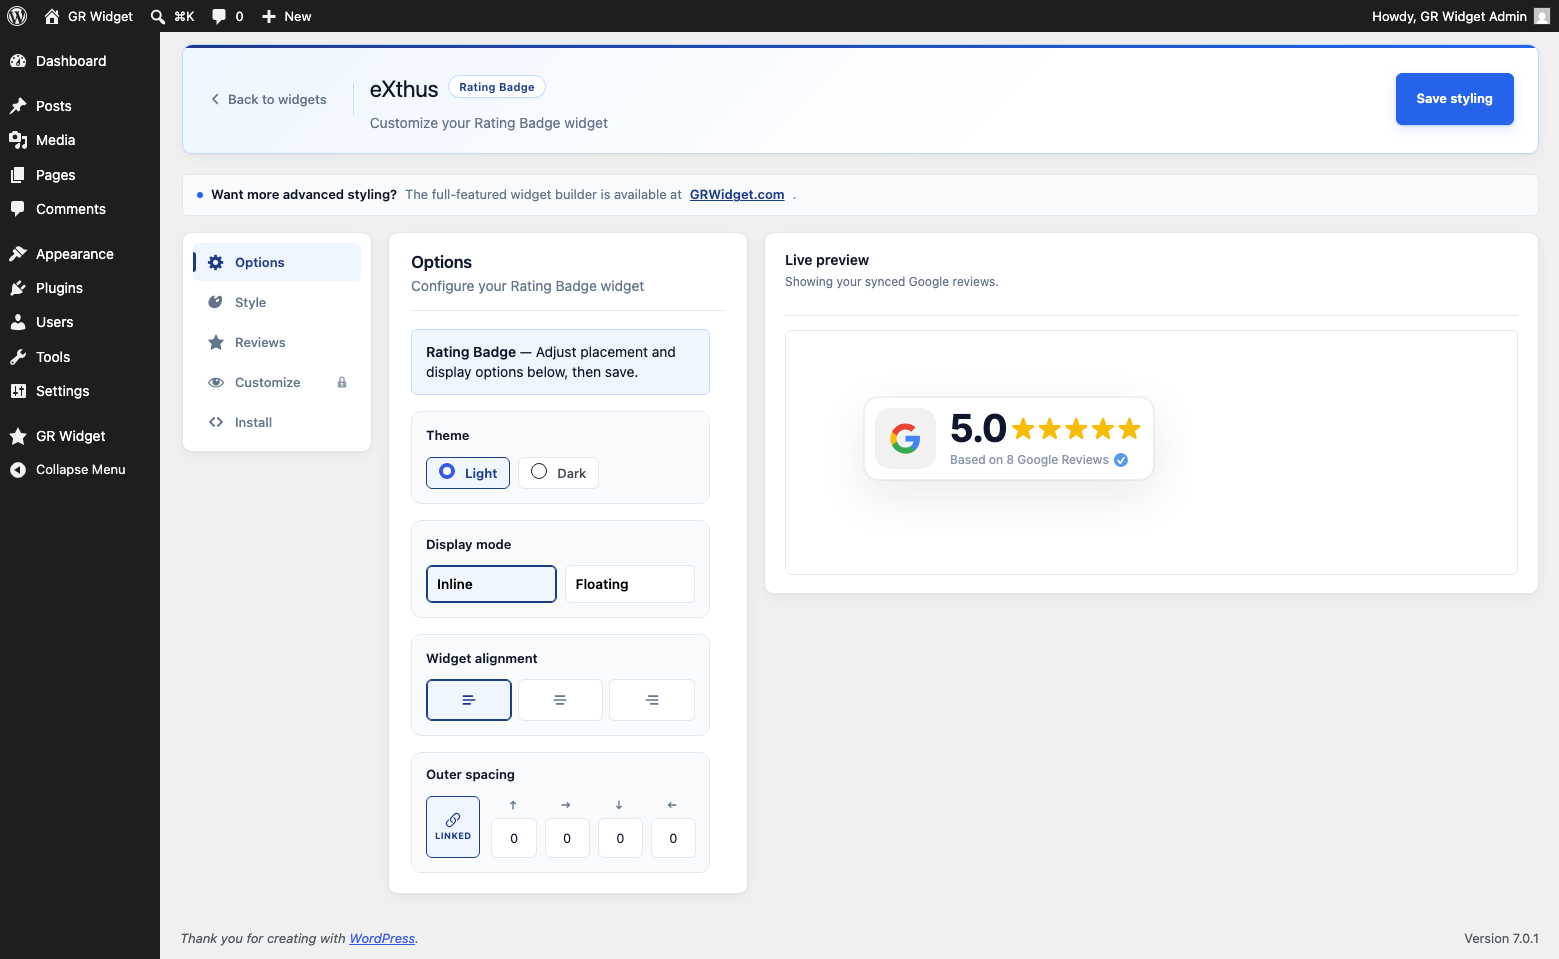This screenshot has width=1559, height=959.
Task: Click Save styling button
Action: 1454,99
